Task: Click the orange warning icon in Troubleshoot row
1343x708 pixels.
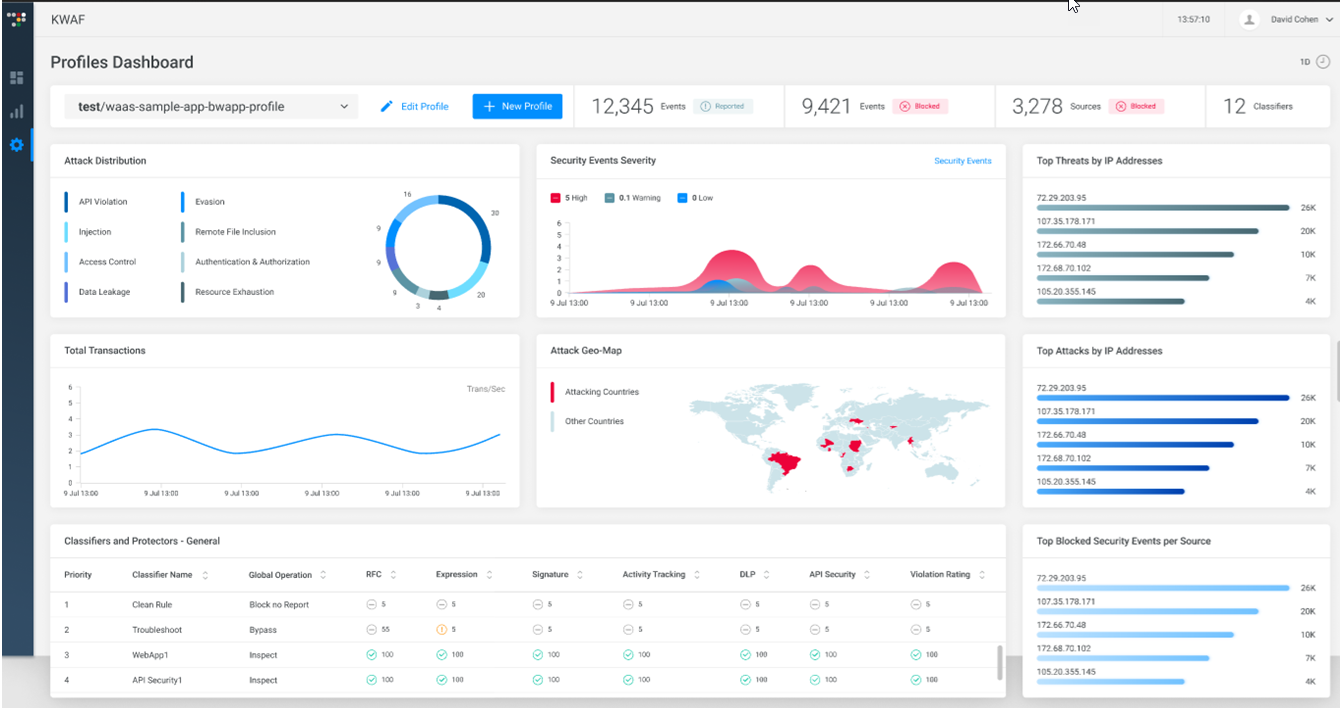Action: pyautogui.click(x=441, y=630)
